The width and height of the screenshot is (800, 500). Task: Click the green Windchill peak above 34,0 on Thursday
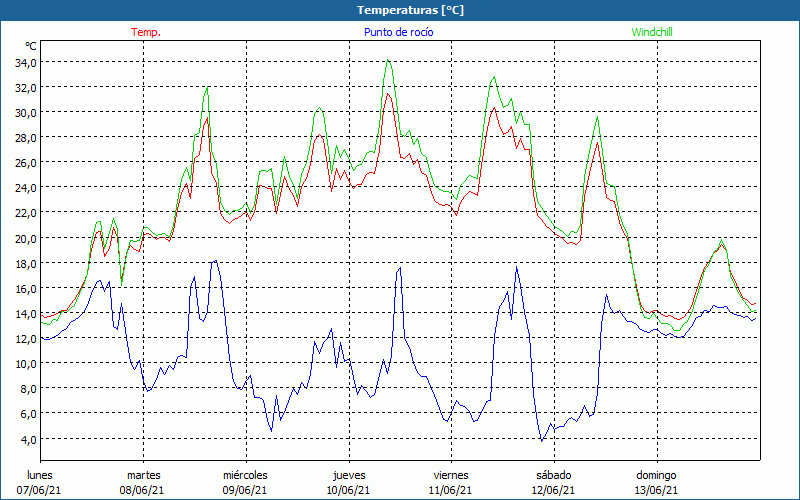388,60
